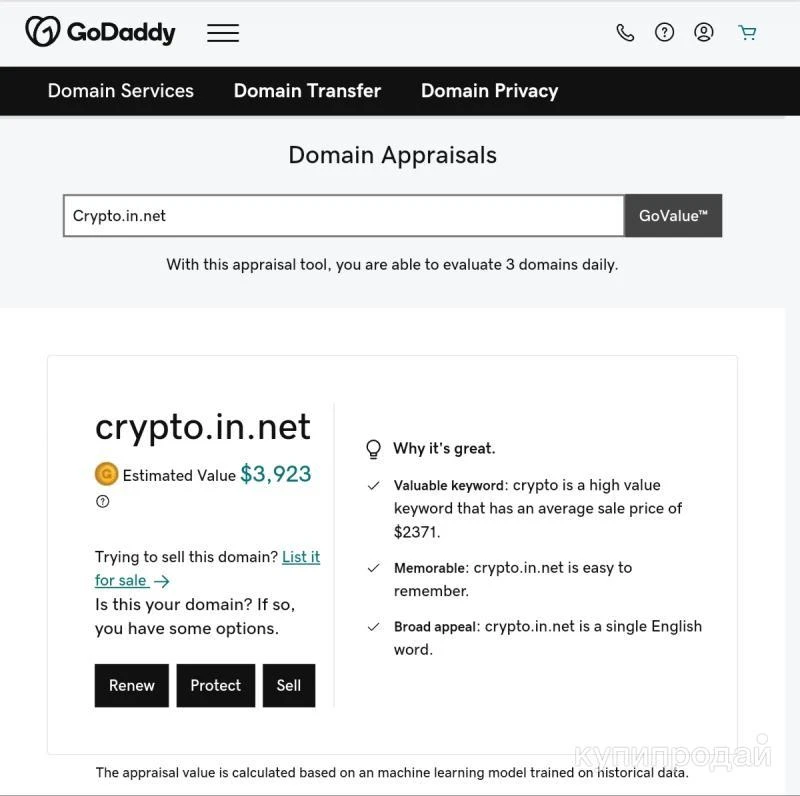Click the lightbulb icon beside Why it's great

[374, 449]
